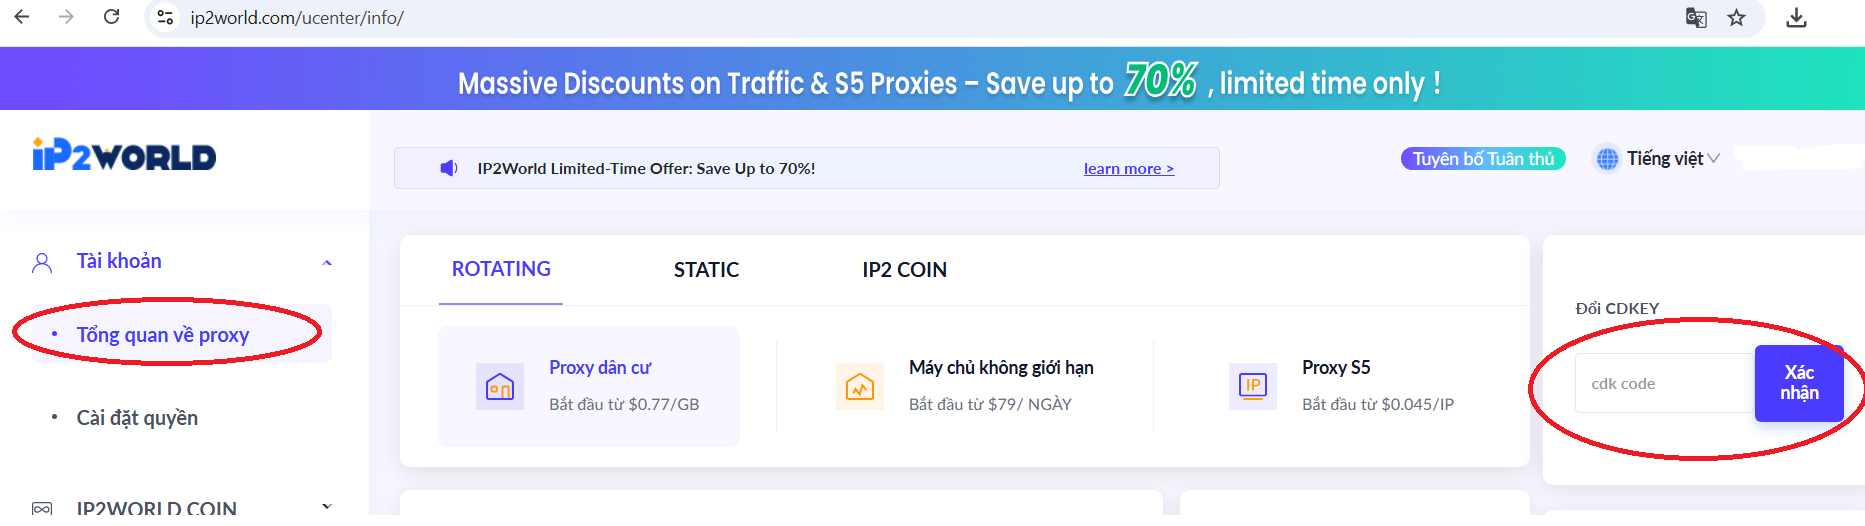1865x526 pixels.
Task: Collapse the Tài khoản sidebar section
Action: click(327, 262)
